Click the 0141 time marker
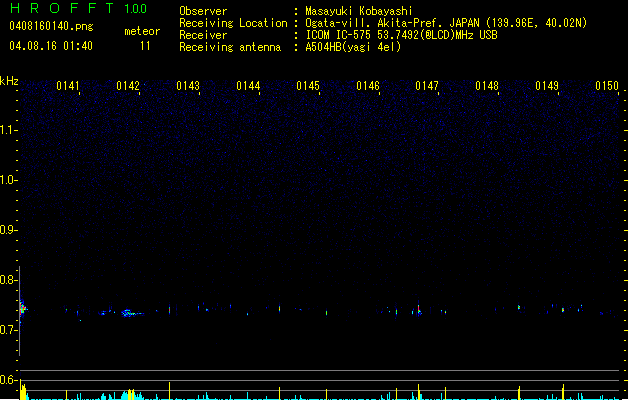This screenshot has height=400, width=629. [x=68, y=86]
